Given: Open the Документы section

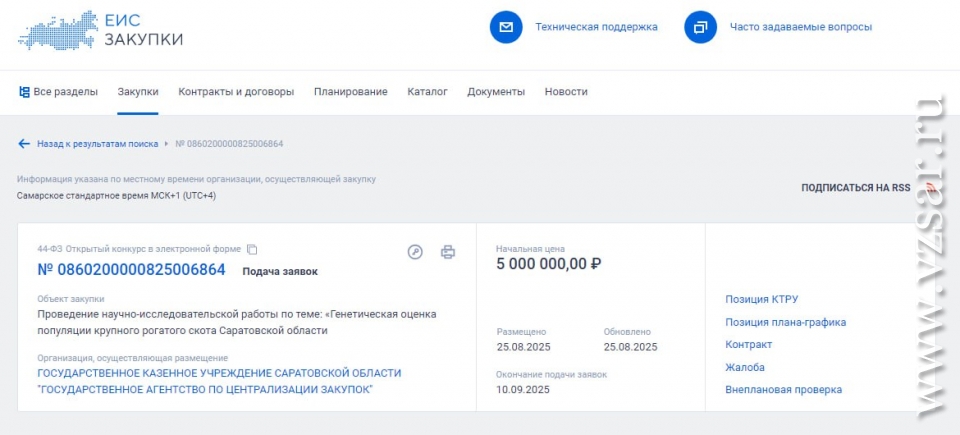Looking at the screenshot, I should 496,92.
